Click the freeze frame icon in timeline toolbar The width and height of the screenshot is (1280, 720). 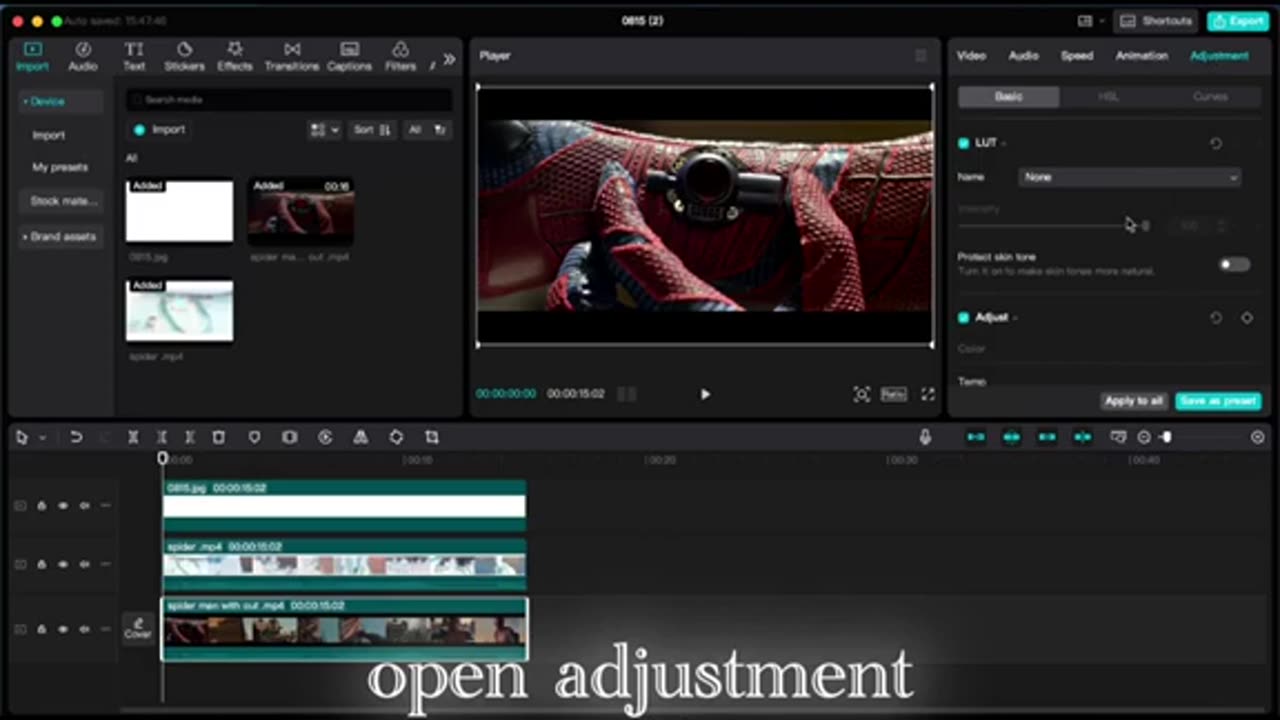coord(289,437)
